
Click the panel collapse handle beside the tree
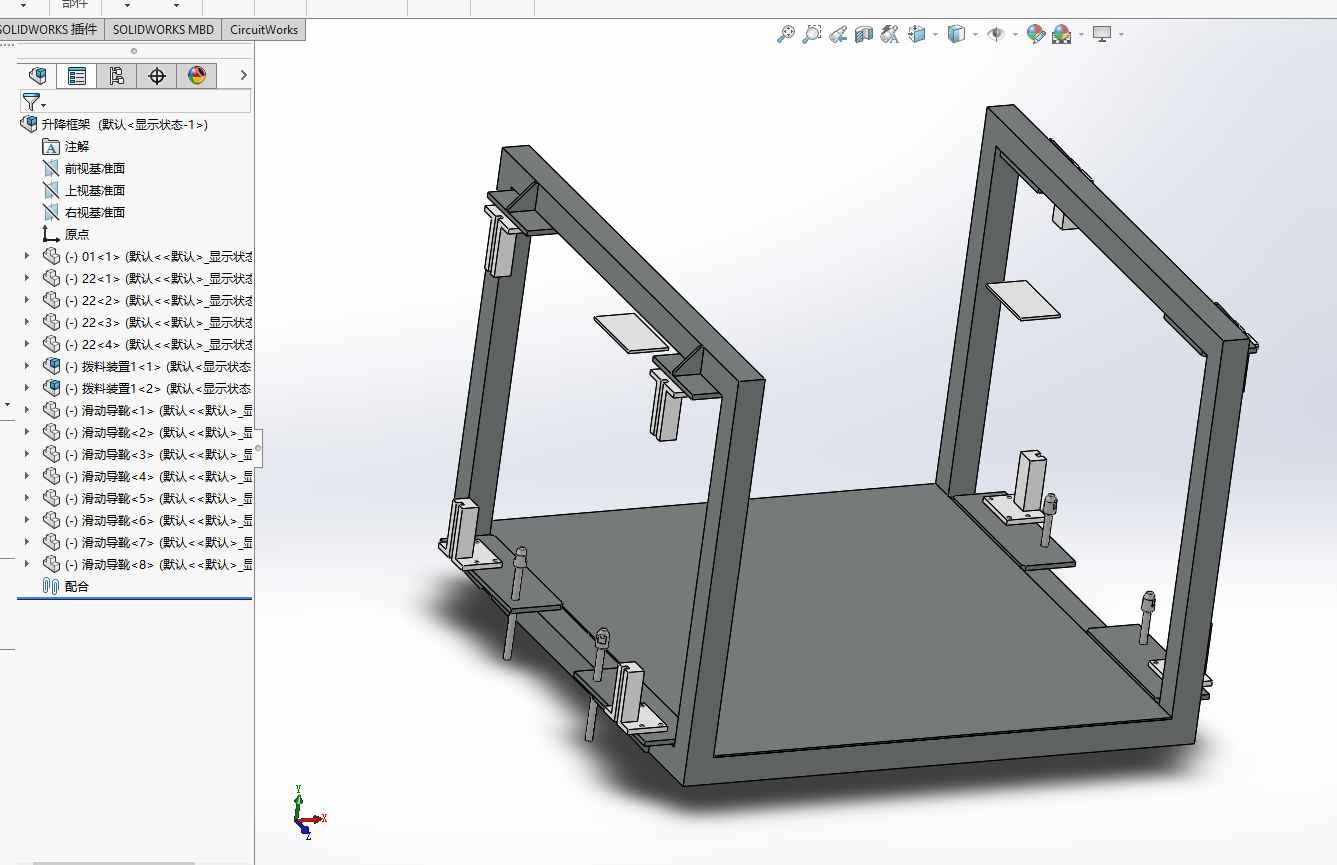257,448
